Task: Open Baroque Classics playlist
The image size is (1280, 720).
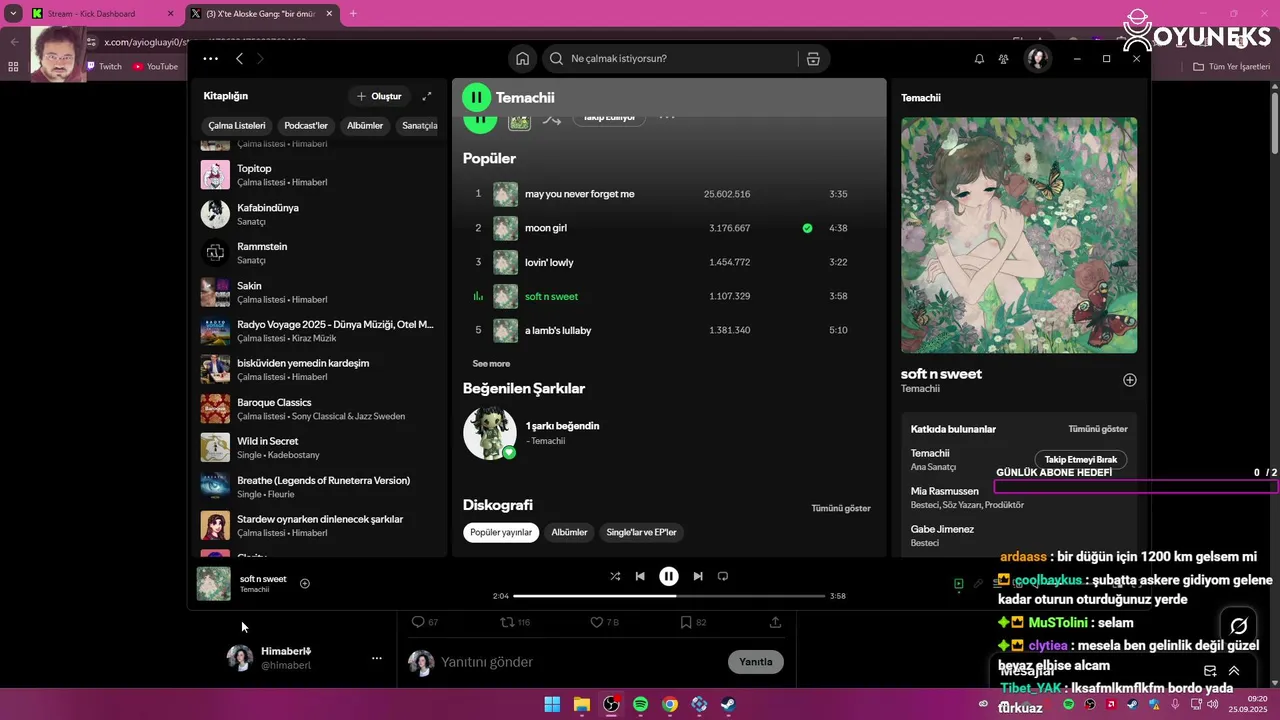Action: pos(318,409)
